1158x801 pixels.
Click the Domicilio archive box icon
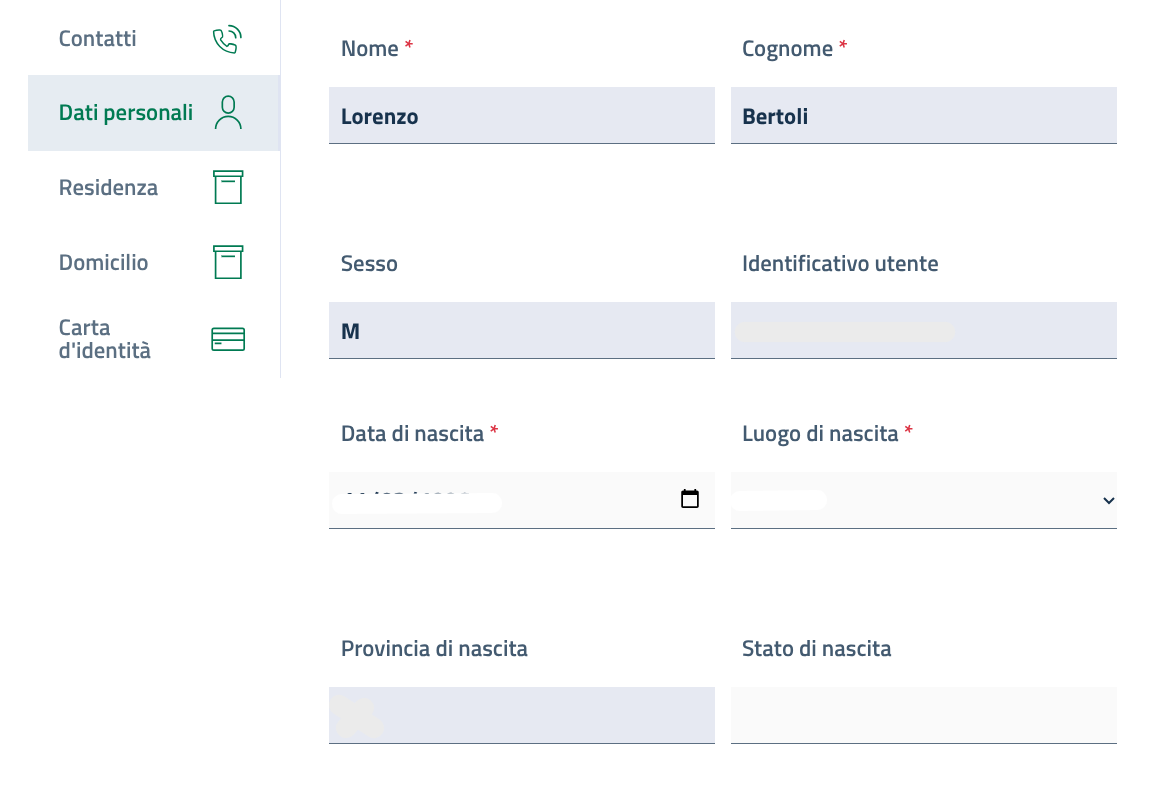tap(228, 262)
